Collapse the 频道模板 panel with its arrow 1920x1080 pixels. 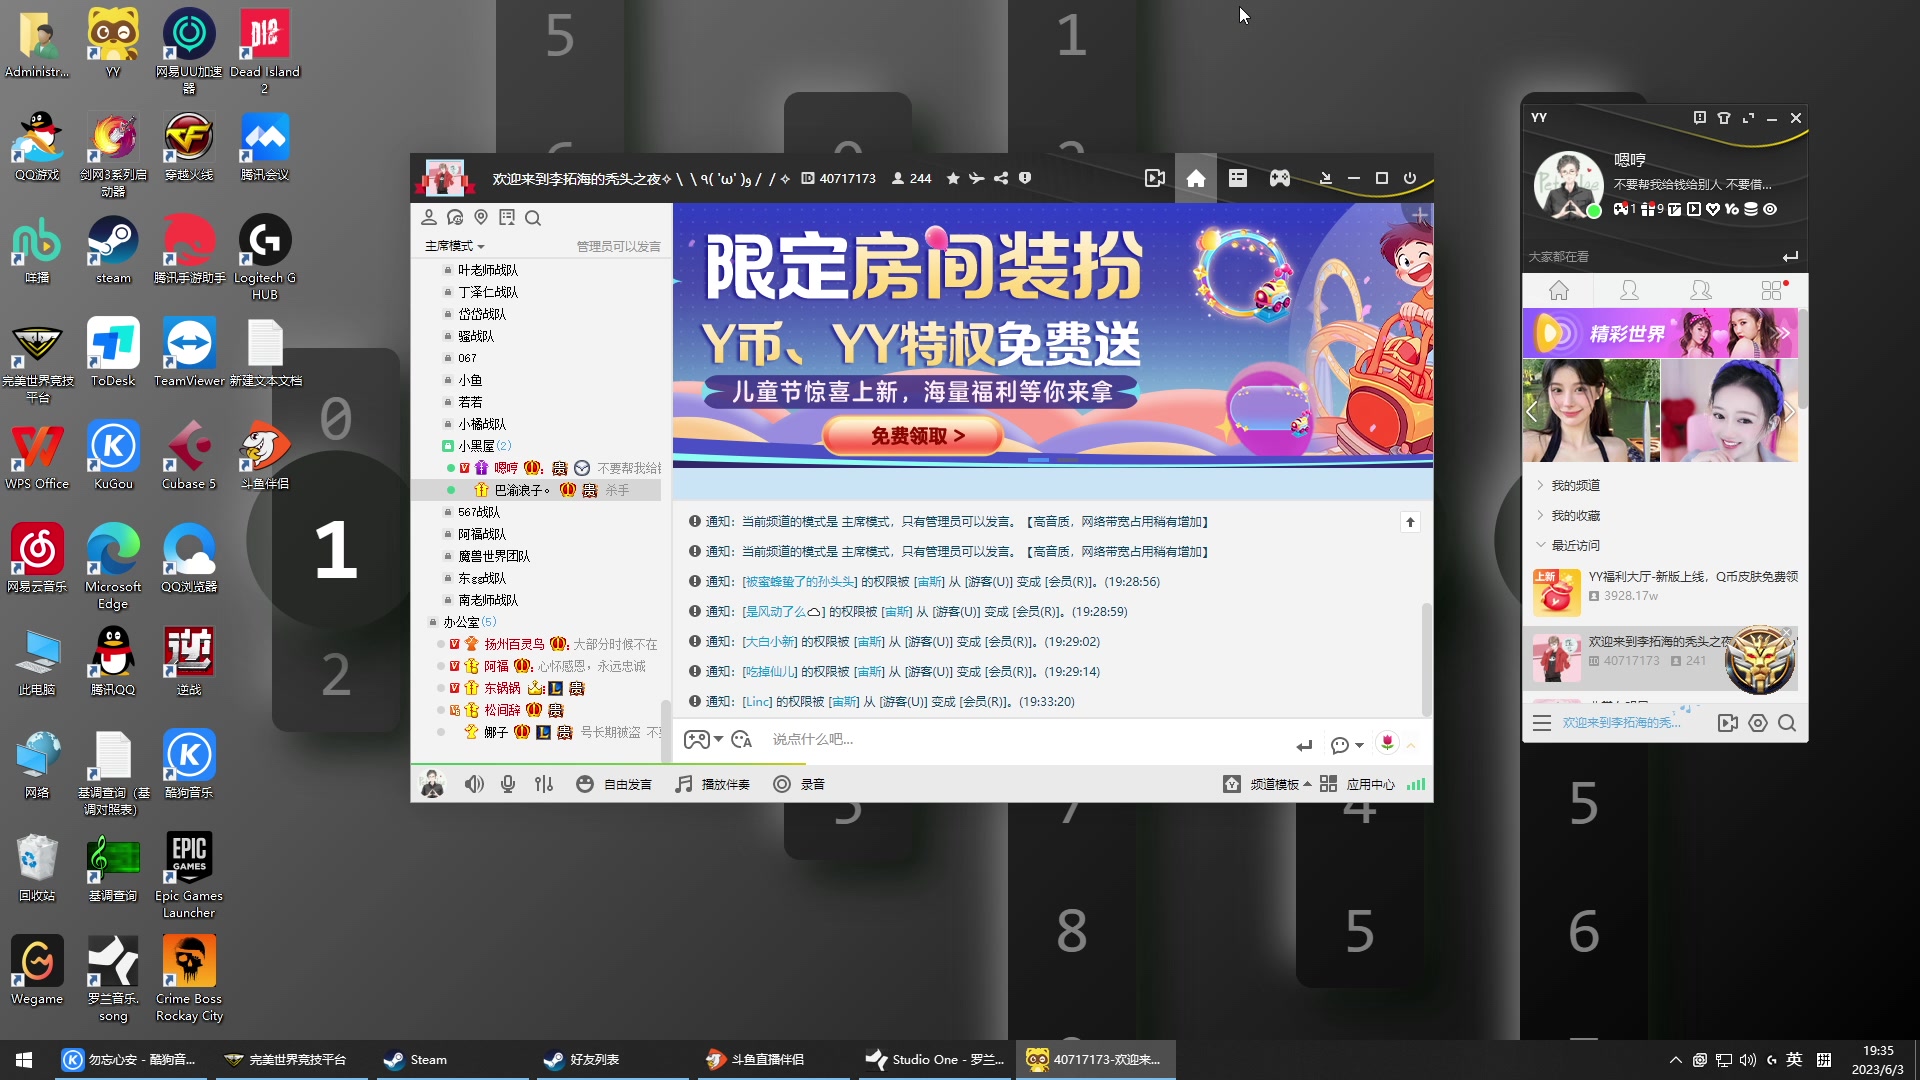tap(1310, 784)
